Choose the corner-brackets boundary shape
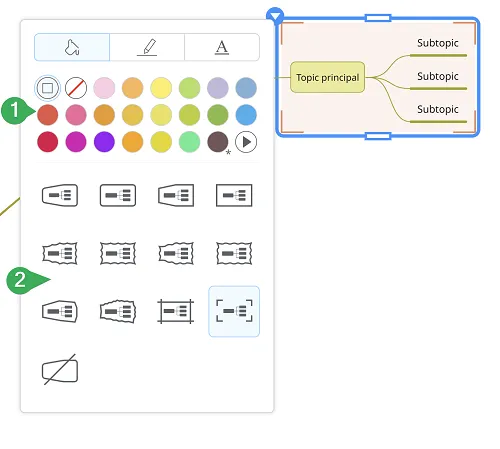 234,311
